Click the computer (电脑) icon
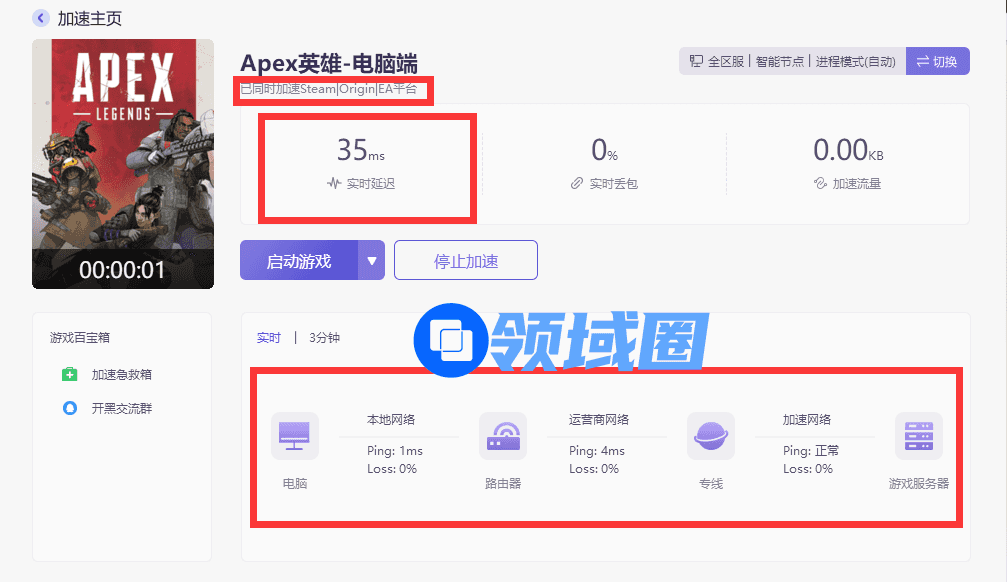The width and height of the screenshot is (1007, 582). point(295,436)
